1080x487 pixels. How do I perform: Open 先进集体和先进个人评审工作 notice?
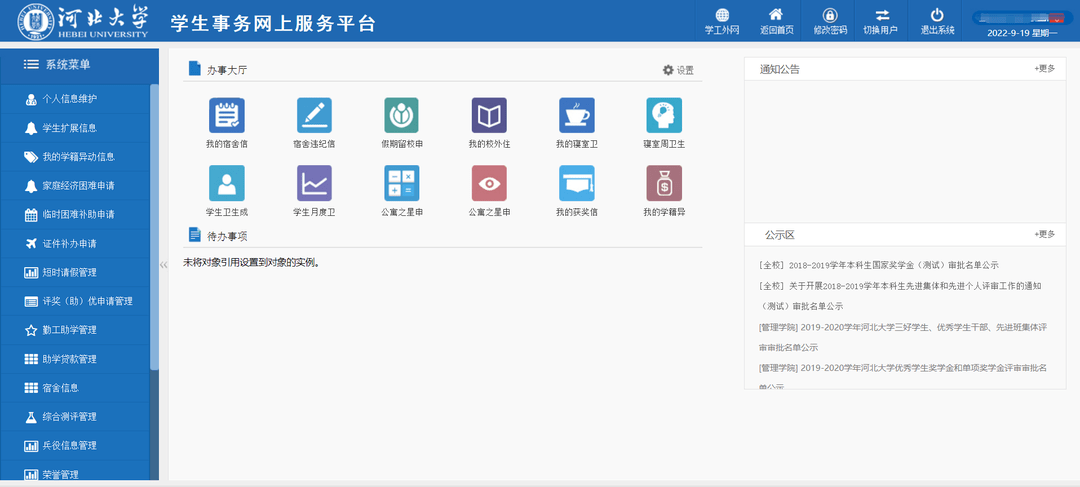(x=900, y=296)
